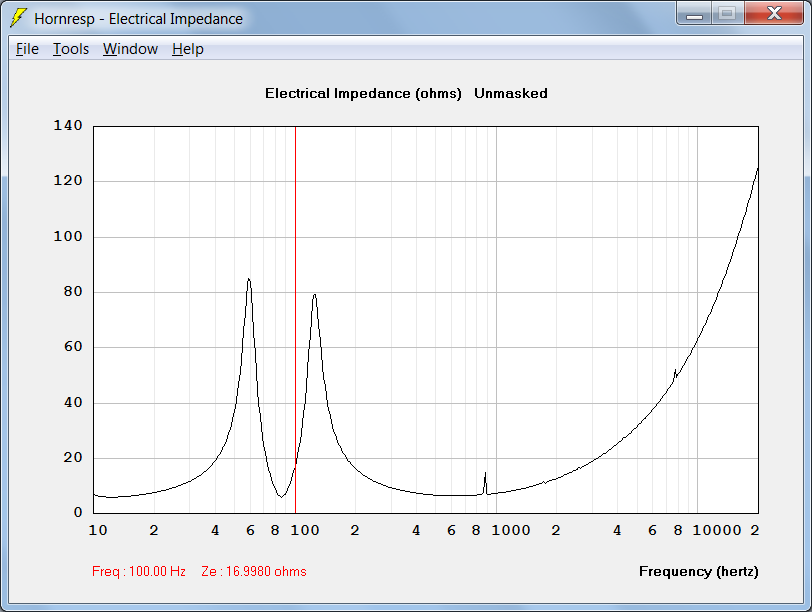
Task: Click the 'Ze : 16.9980 ohms' readout
Action: [254, 571]
